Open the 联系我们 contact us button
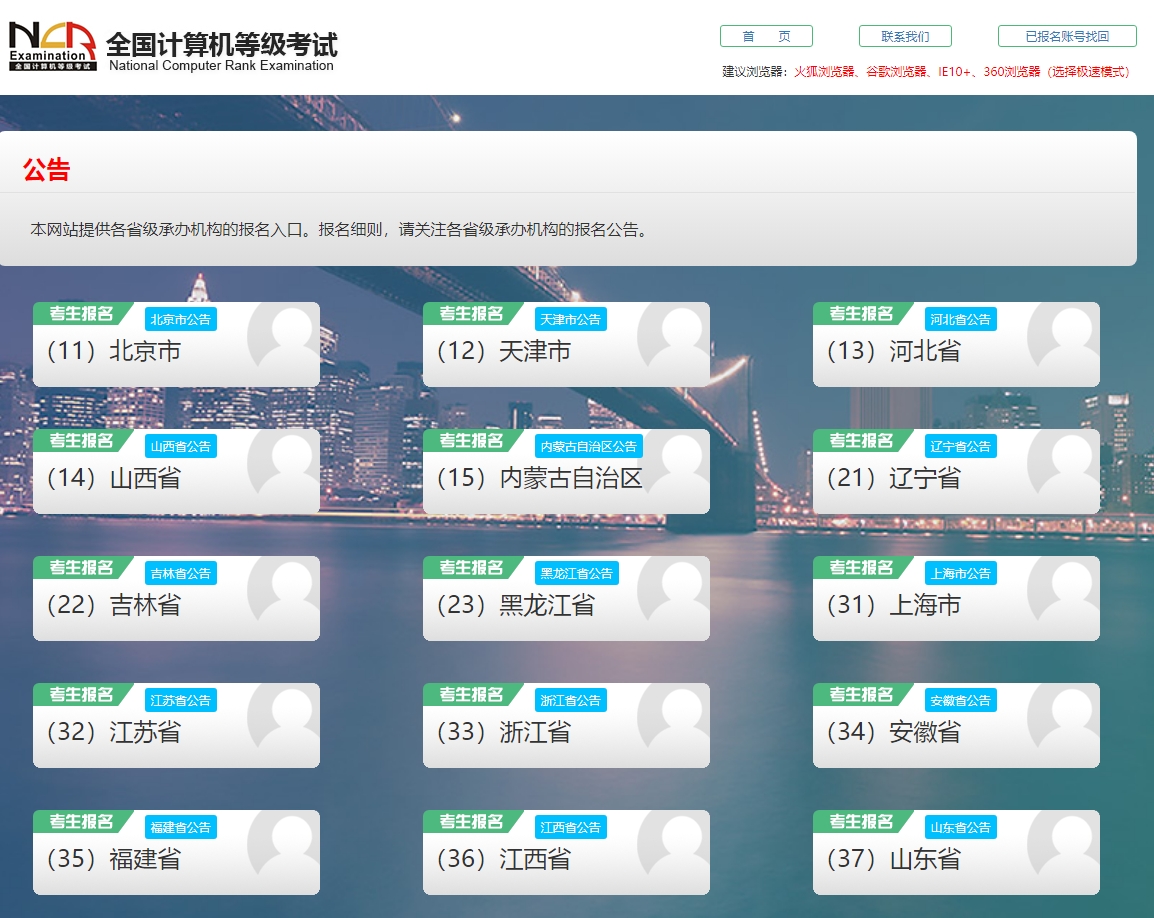 pos(905,36)
